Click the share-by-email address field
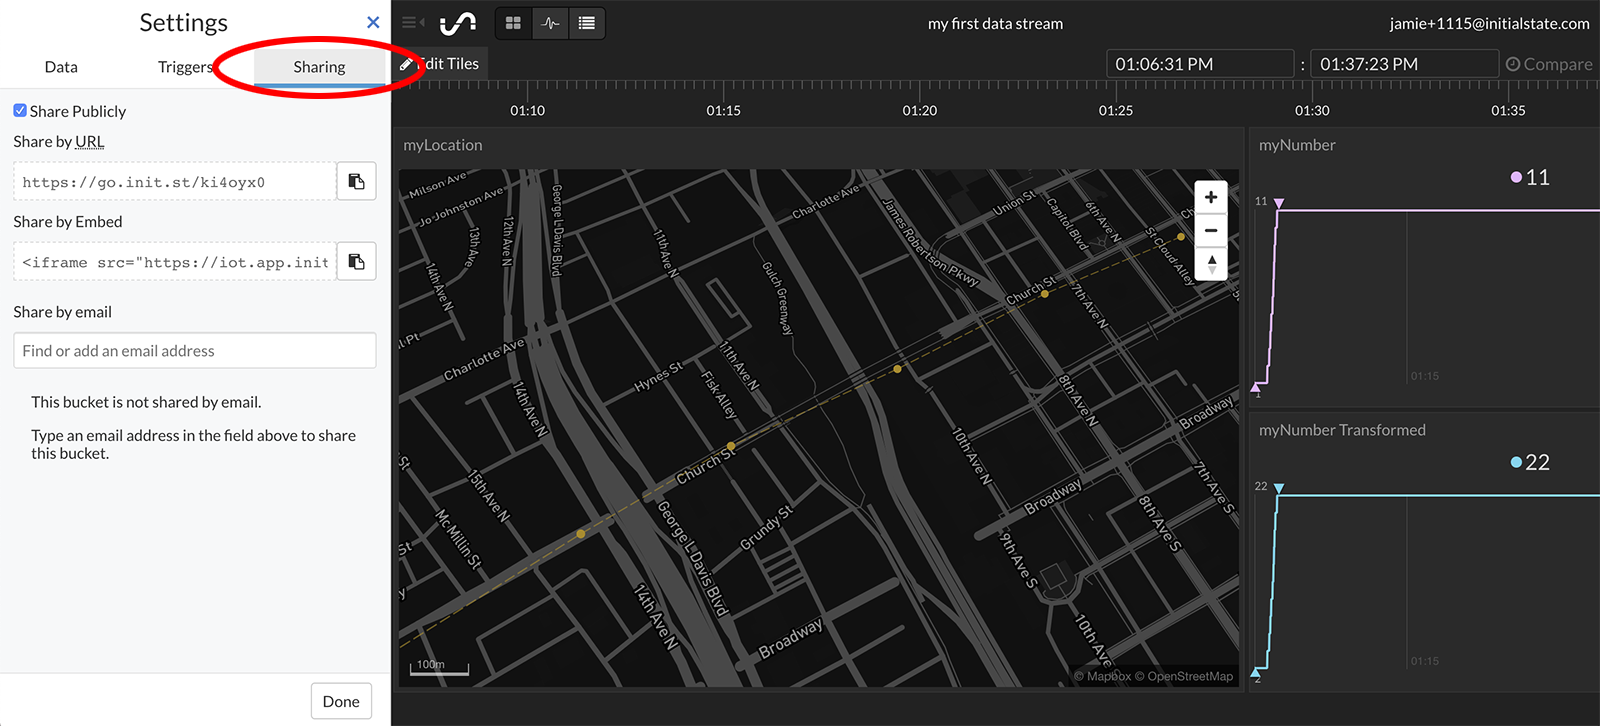This screenshot has height=726, width=1600. point(195,351)
